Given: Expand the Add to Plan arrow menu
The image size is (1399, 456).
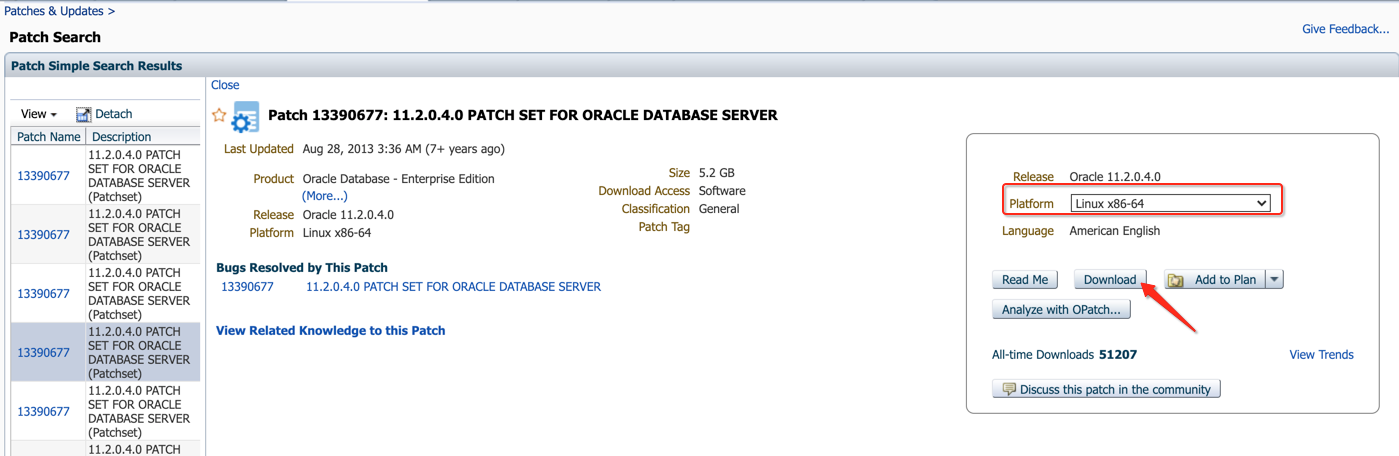Looking at the screenshot, I should coord(1274,280).
